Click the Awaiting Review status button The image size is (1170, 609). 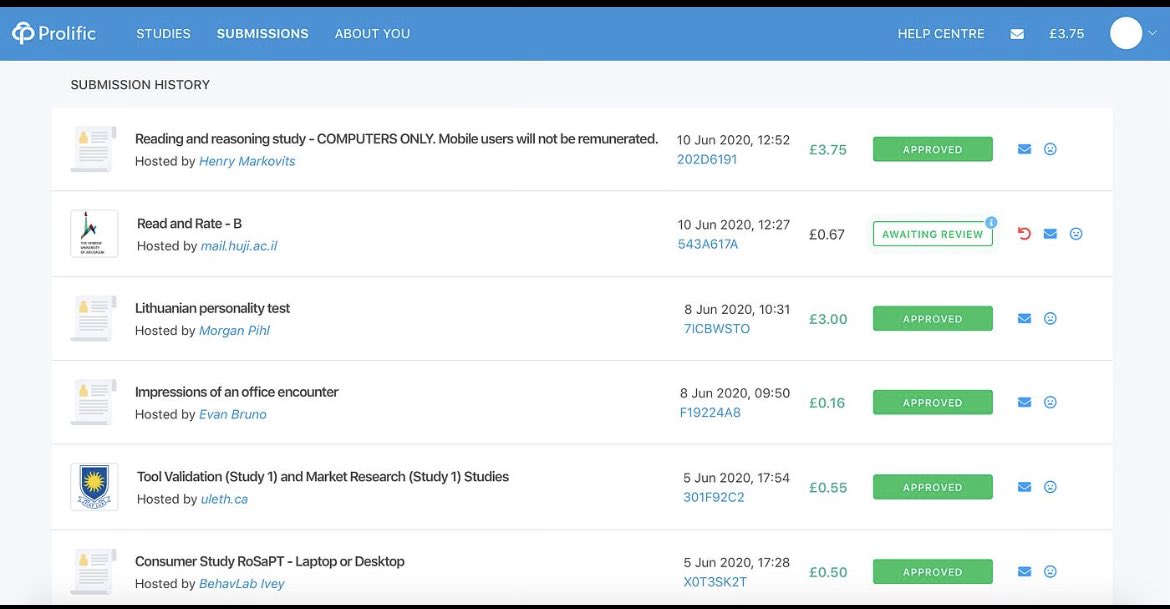click(933, 234)
